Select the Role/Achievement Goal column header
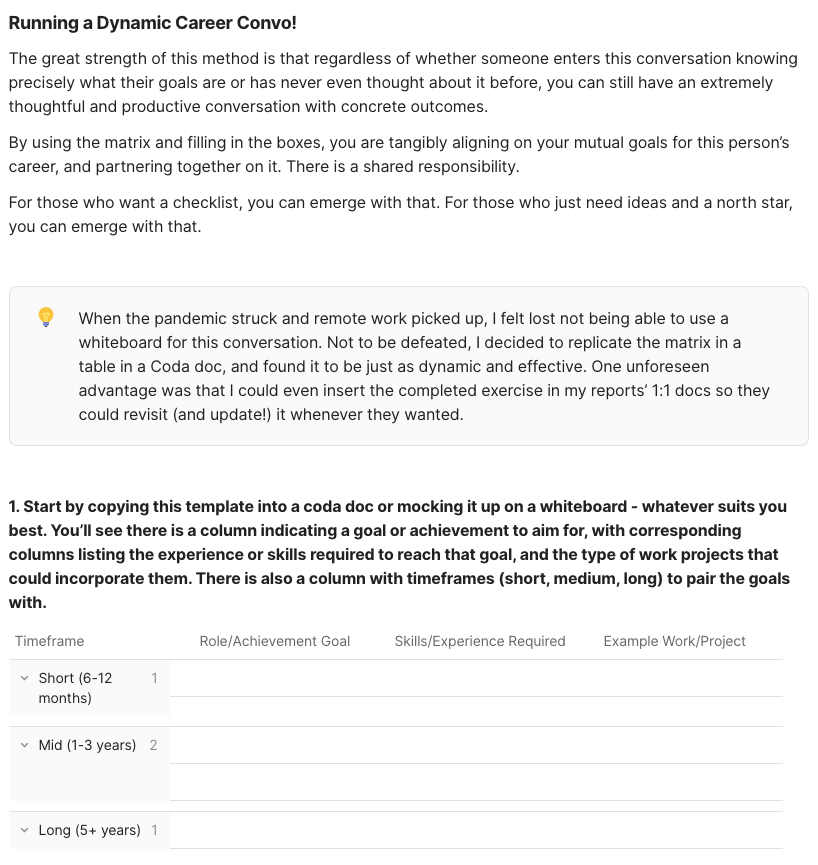This screenshot has height=865, width=818. pyautogui.click(x=275, y=641)
